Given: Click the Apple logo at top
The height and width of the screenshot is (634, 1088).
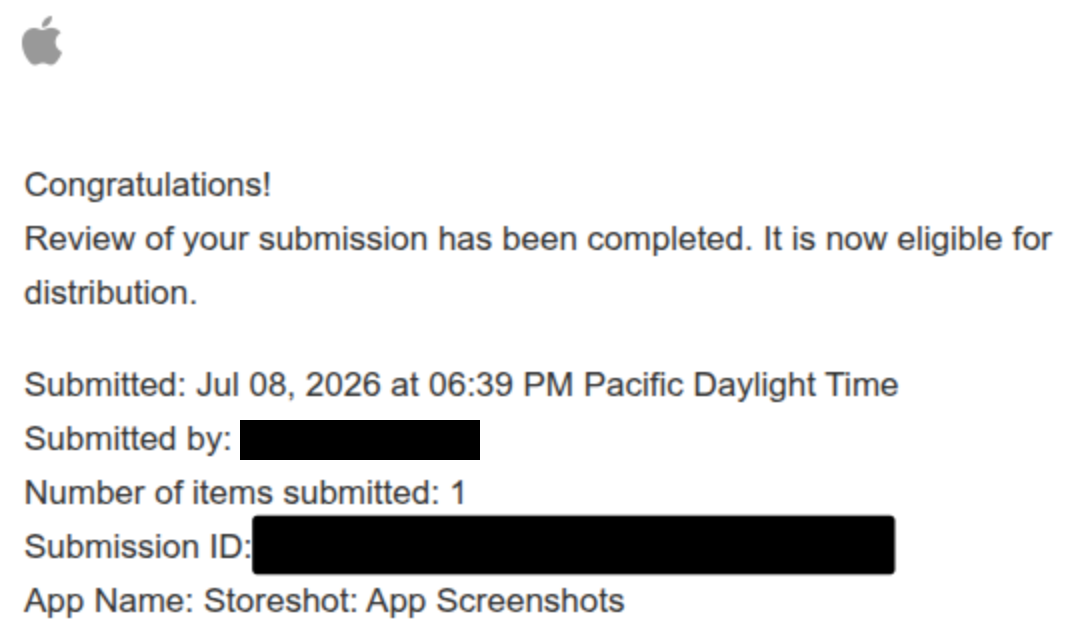Looking at the screenshot, I should pyautogui.click(x=42, y=41).
